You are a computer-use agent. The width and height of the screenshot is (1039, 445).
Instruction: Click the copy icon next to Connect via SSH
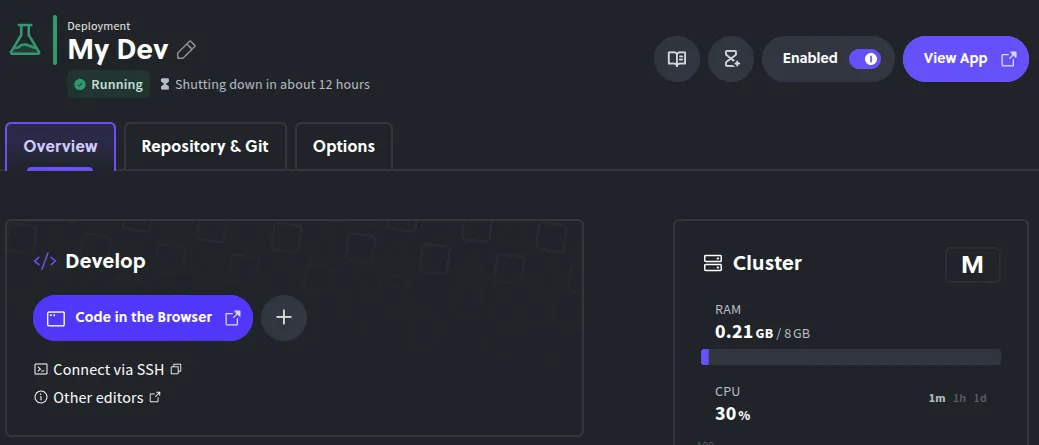(x=176, y=369)
